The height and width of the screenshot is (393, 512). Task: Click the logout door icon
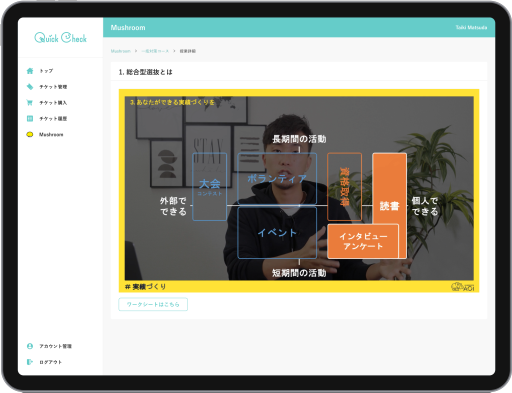point(30,362)
